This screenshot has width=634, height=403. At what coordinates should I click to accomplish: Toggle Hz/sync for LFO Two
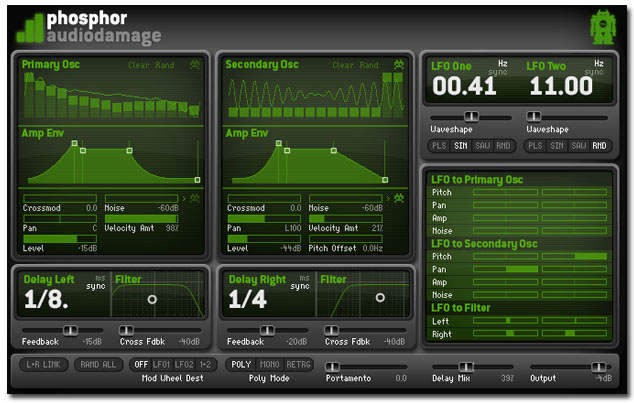595,68
